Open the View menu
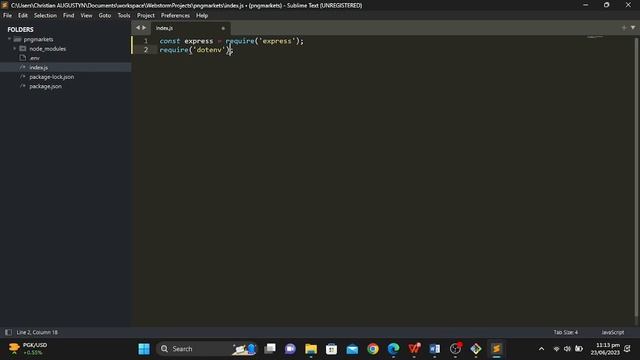The width and height of the screenshot is (640, 360). click(x=86, y=16)
